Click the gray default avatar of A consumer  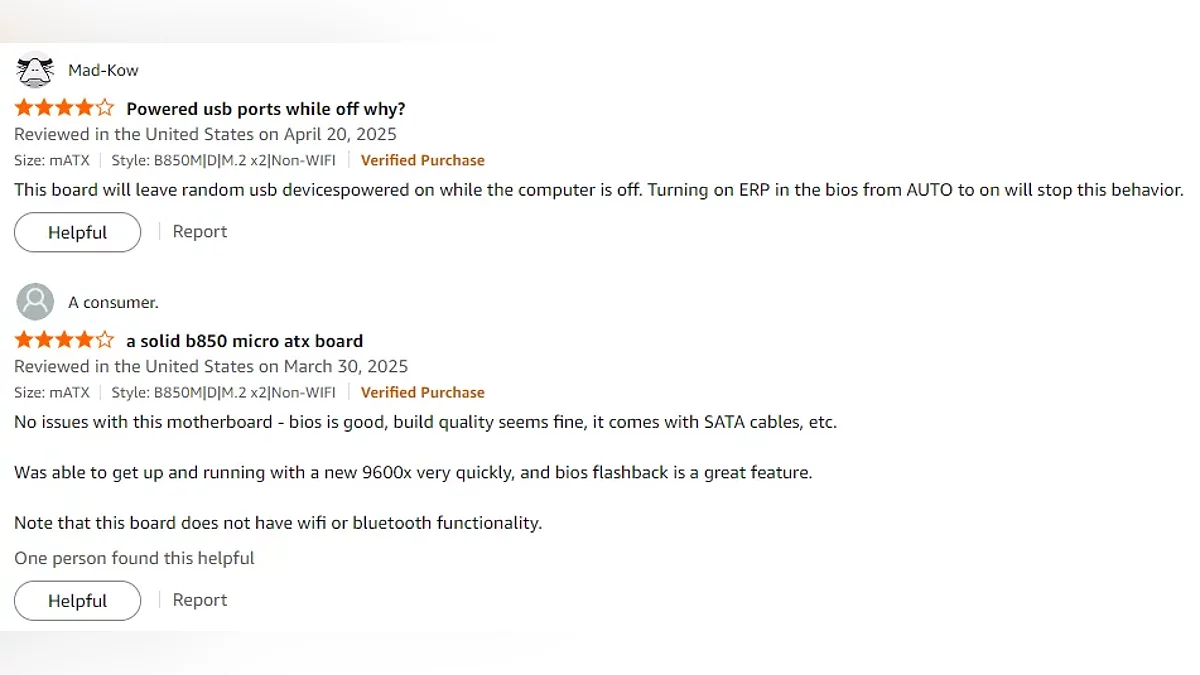(36, 301)
